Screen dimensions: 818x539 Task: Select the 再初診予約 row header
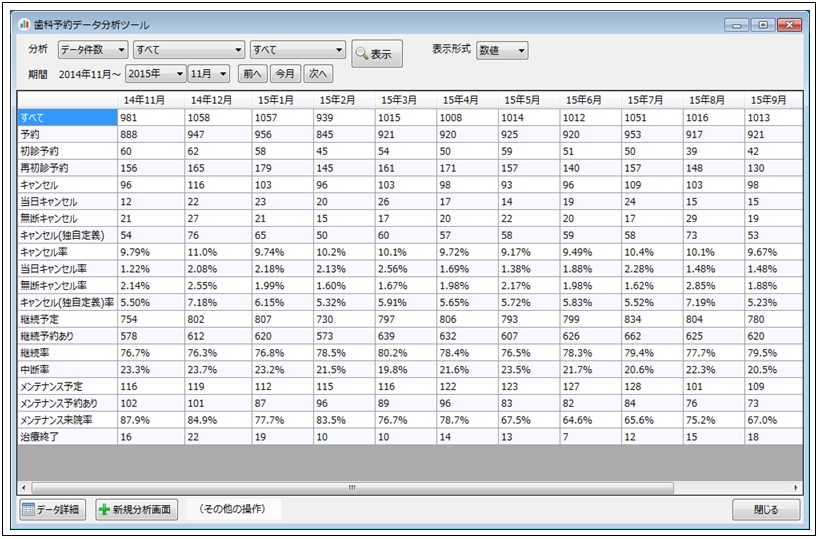(x=67, y=168)
